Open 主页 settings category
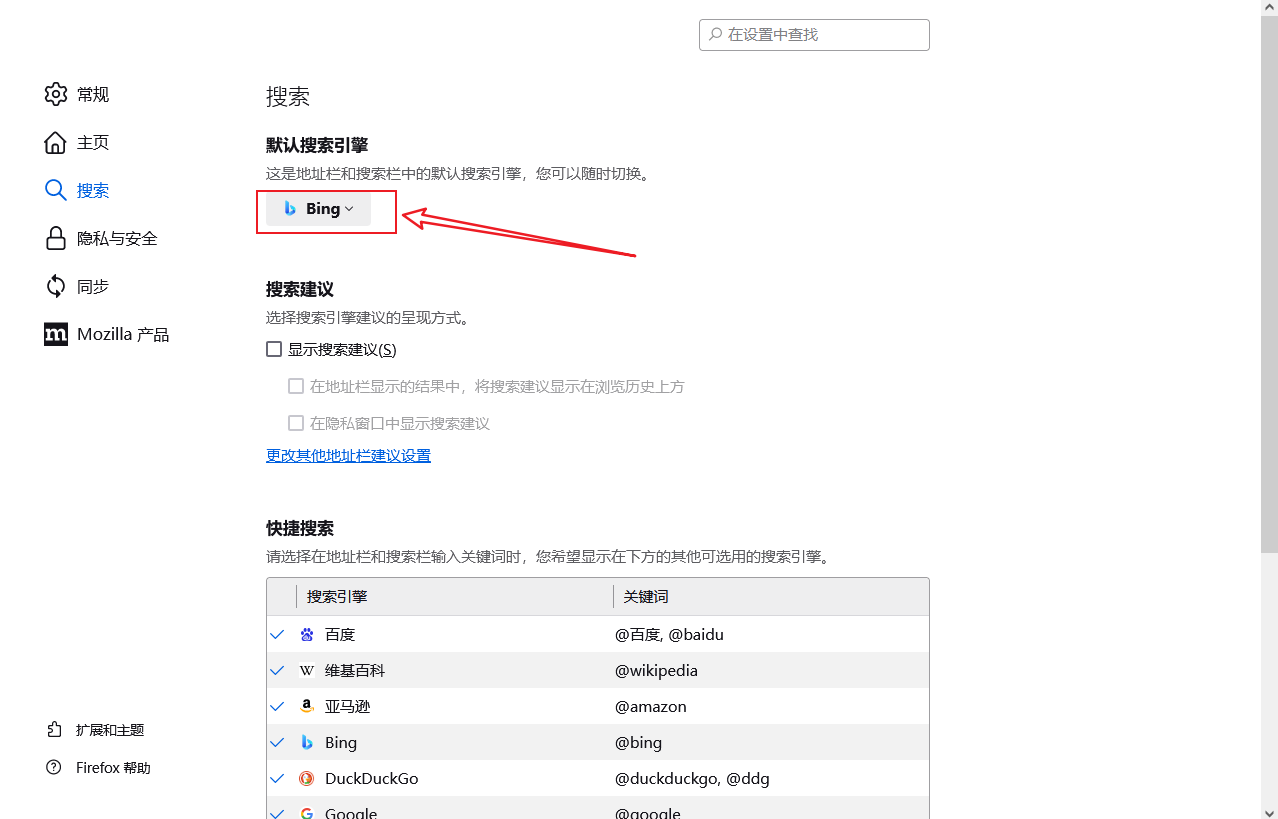Screen dimensions: 1278x819 point(93,142)
